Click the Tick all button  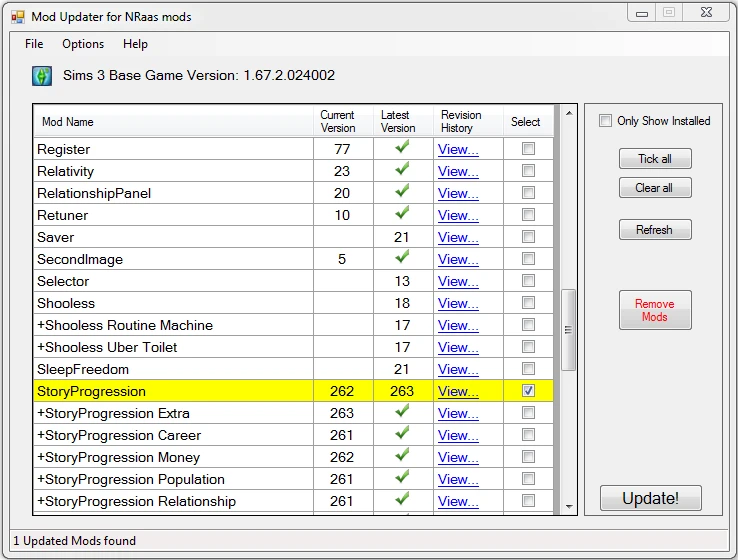pyautogui.click(x=655, y=159)
